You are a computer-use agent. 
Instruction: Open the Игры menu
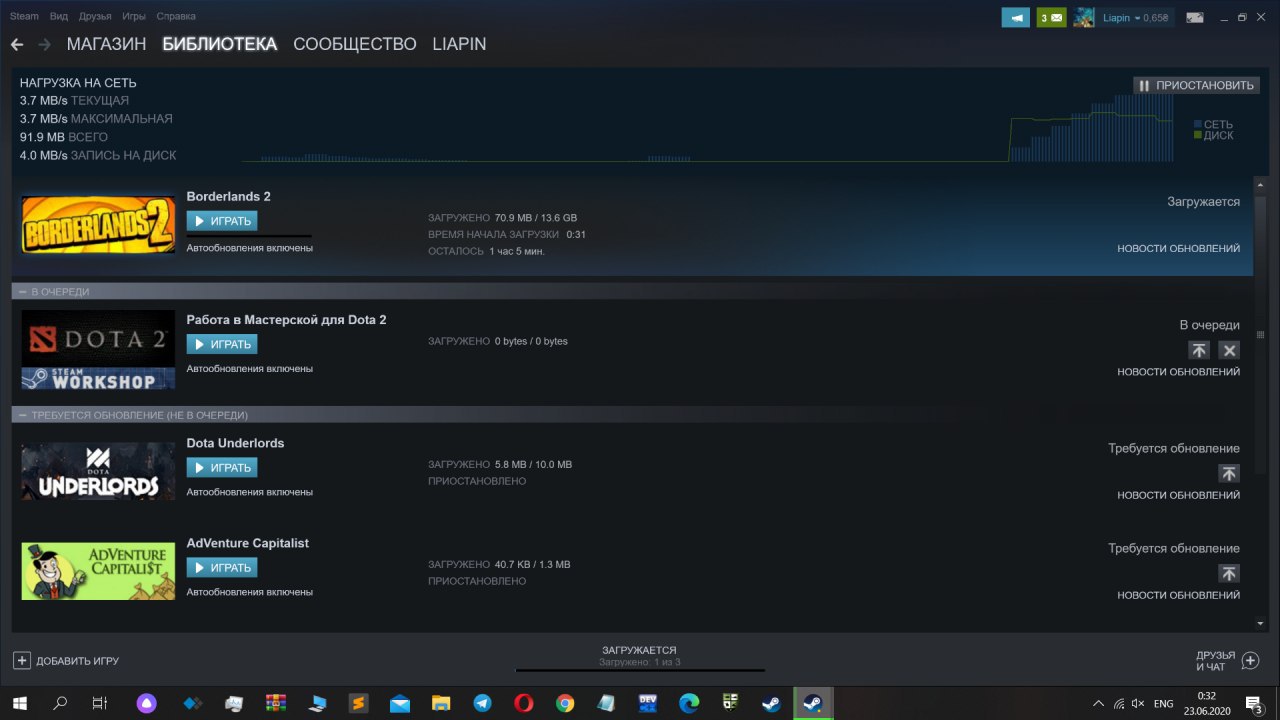click(134, 17)
